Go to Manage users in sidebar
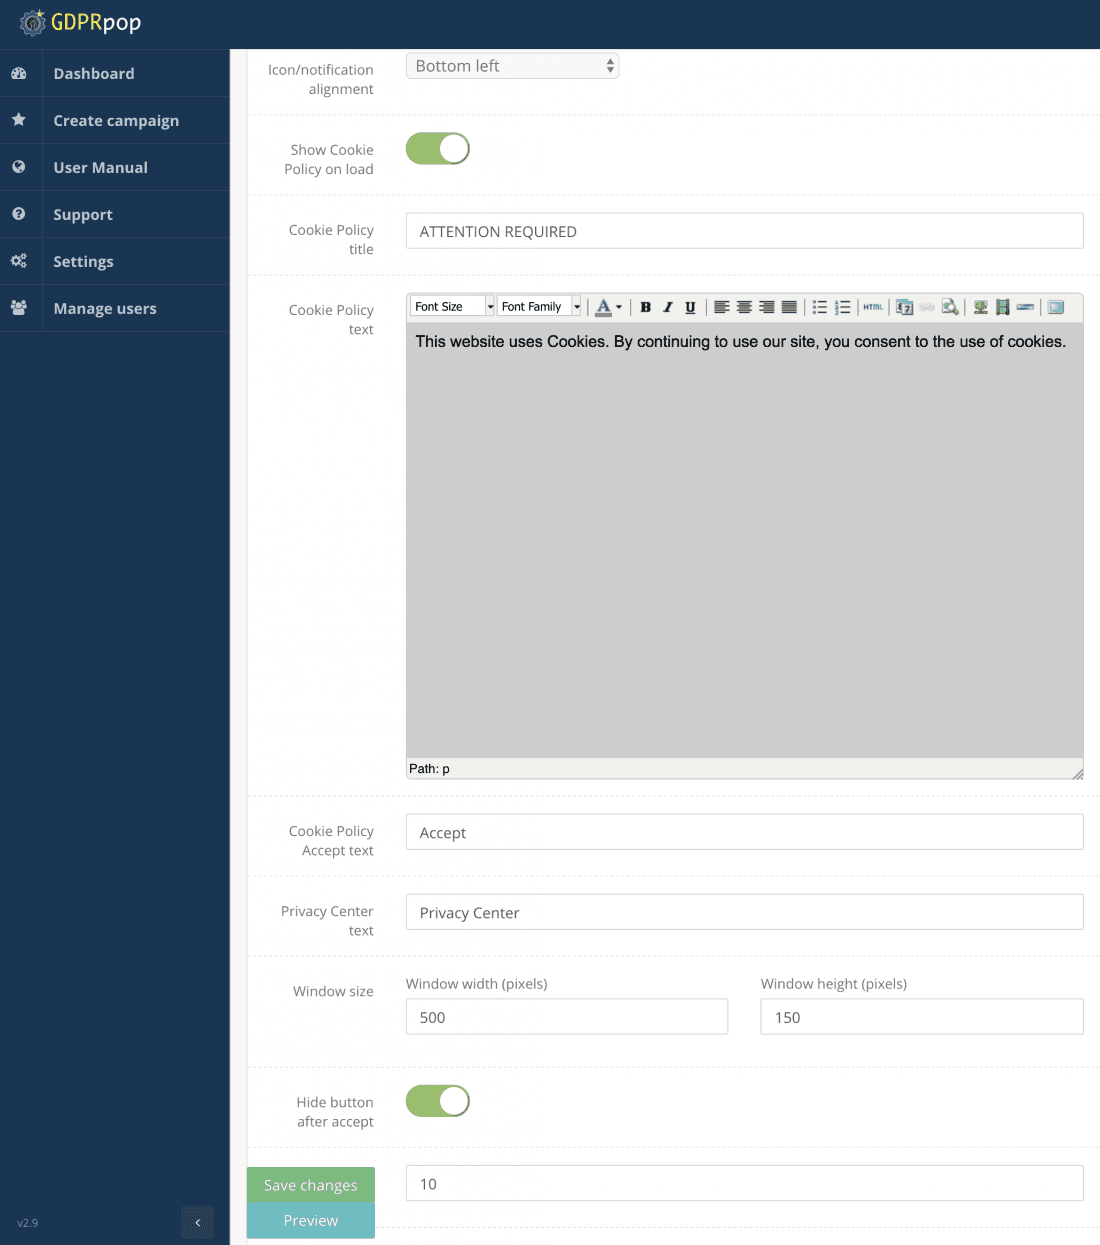 point(105,309)
